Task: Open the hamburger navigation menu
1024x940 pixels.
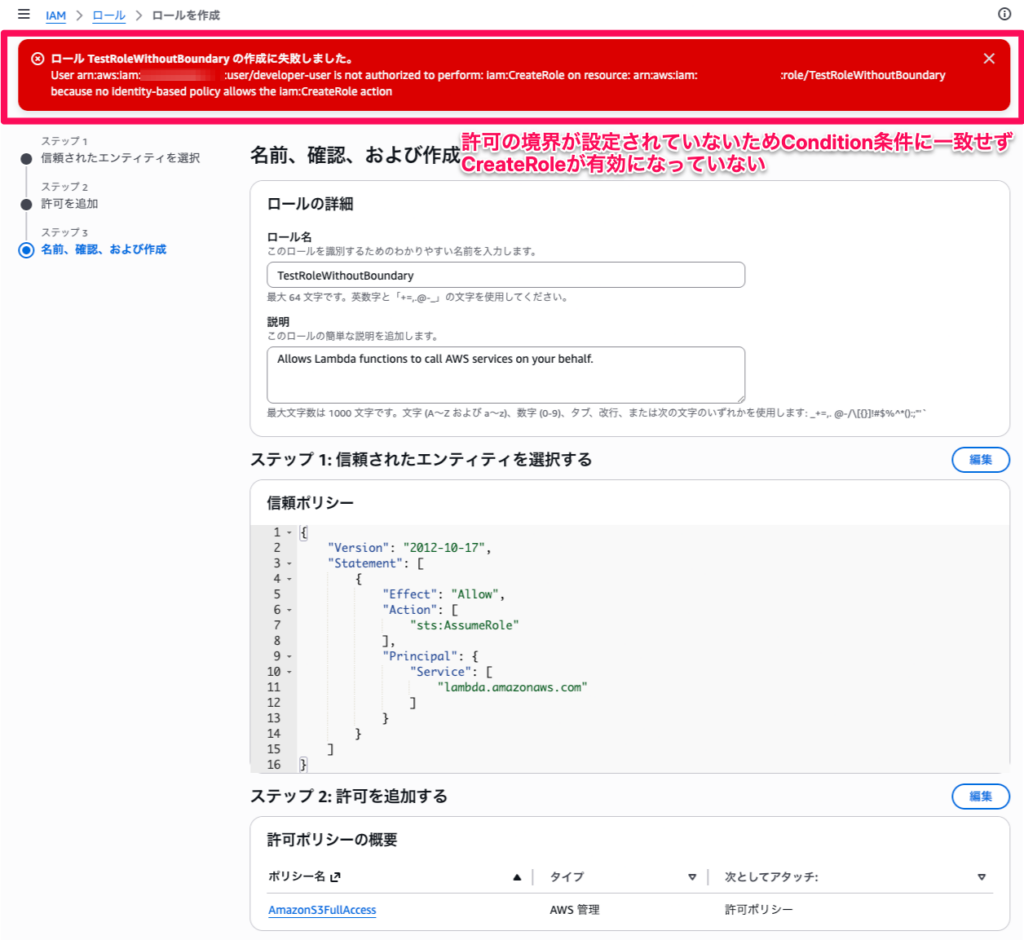Action: click(24, 15)
